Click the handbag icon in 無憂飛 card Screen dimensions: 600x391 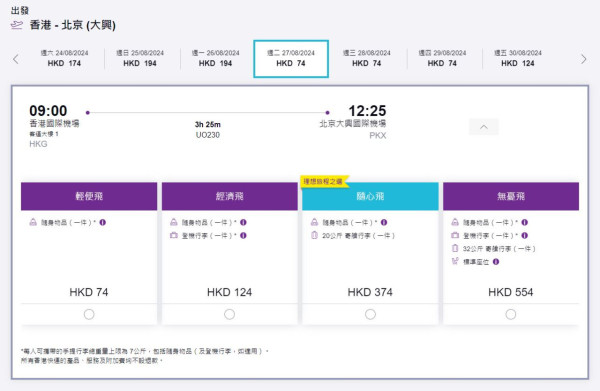[455, 222]
